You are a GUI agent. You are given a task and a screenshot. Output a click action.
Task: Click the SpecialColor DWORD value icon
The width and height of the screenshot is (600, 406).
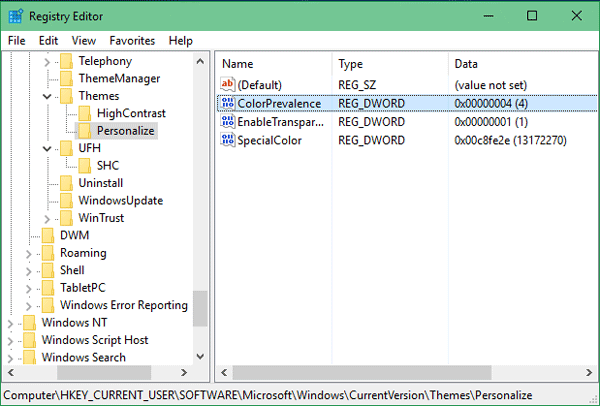pos(226,140)
